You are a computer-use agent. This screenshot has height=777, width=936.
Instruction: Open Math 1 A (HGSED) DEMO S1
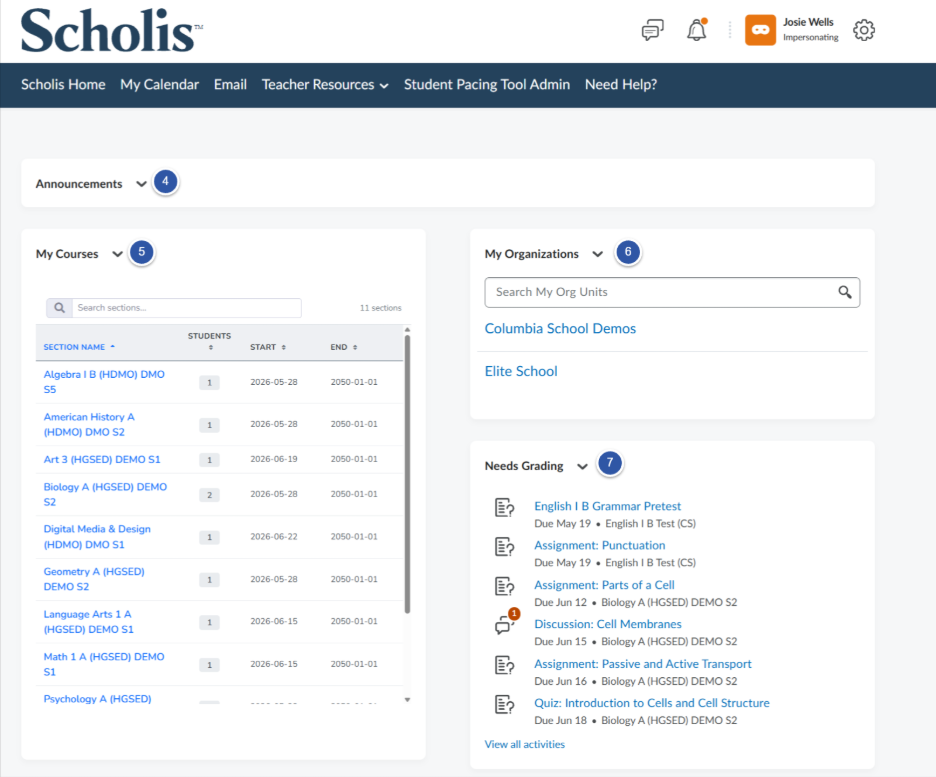[x=104, y=664]
